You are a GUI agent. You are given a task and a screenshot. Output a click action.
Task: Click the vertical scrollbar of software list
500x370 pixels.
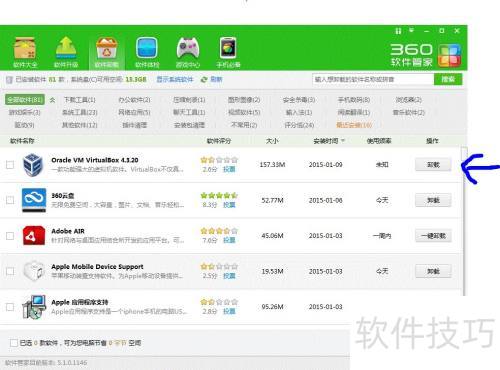click(464, 220)
